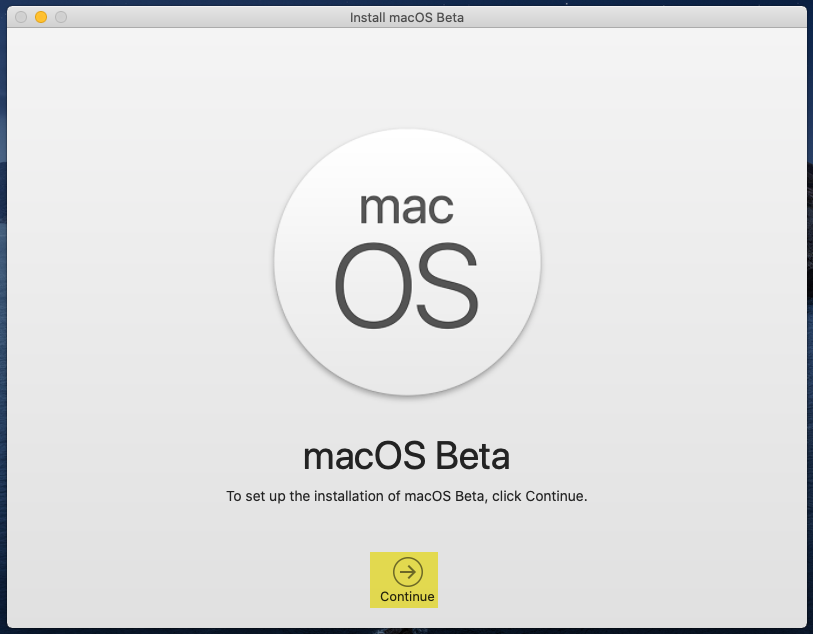Click the macOS logo circle
Screen dimensions: 813x634
407,262
